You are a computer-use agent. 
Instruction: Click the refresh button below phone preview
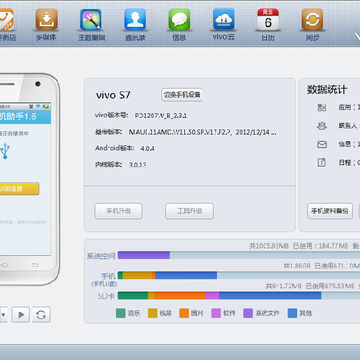click(x=41, y=314)
